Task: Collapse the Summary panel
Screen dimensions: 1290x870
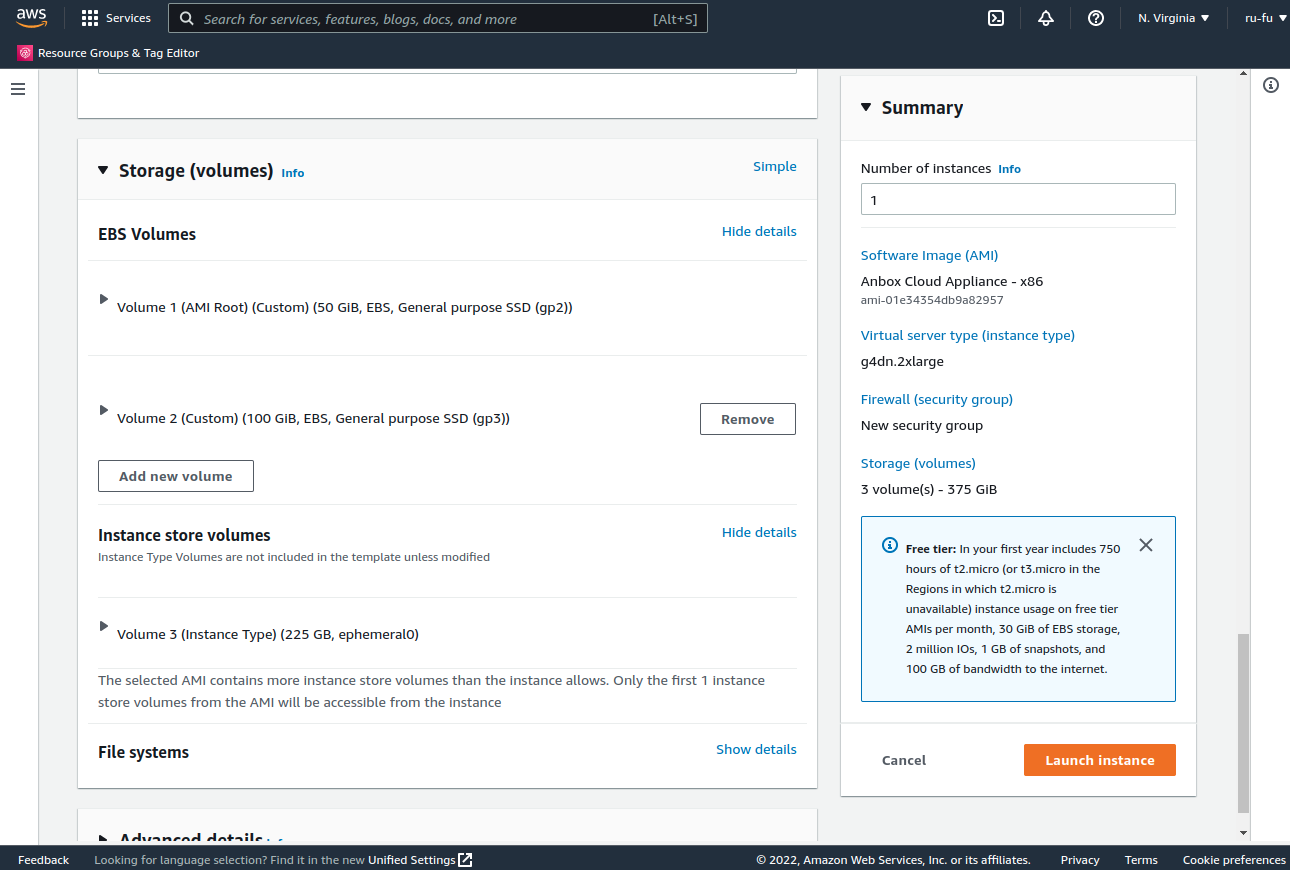Action: [x=866, y=107]
